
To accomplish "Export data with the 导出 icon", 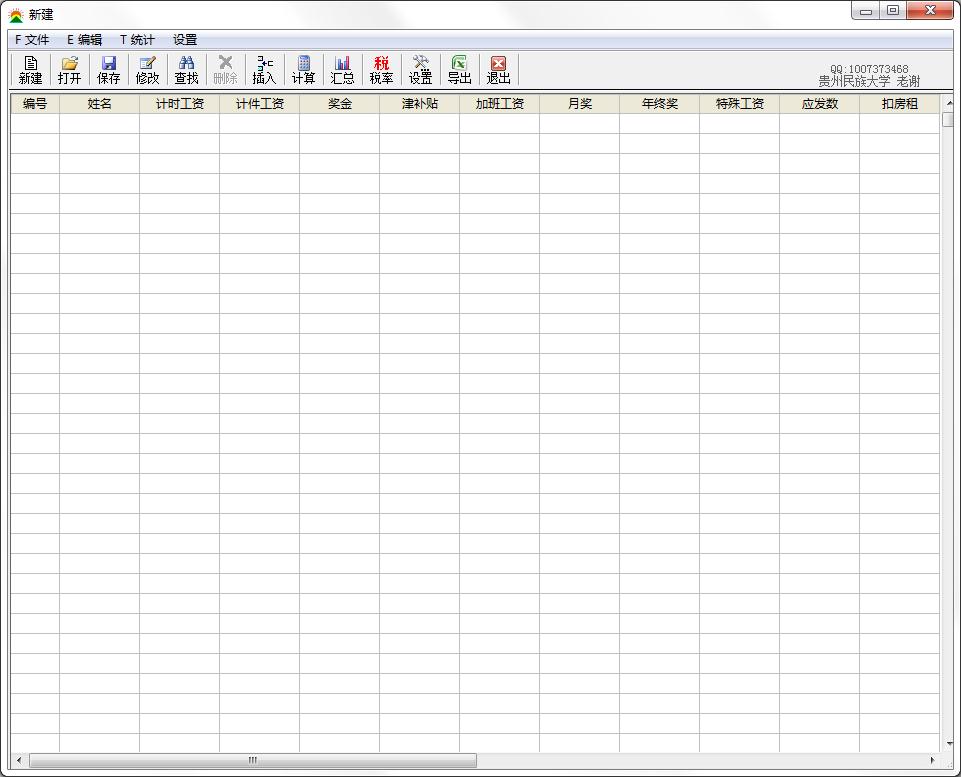I will 459,70.
